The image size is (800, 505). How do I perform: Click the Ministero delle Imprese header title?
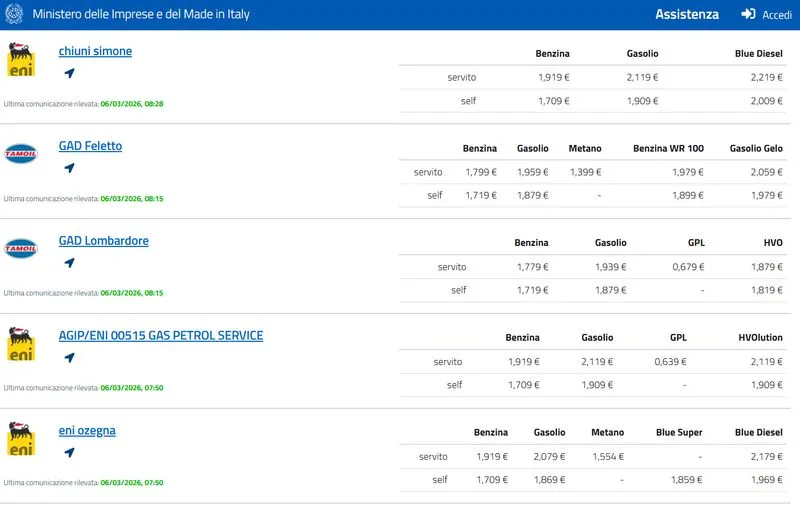[141, 15]
